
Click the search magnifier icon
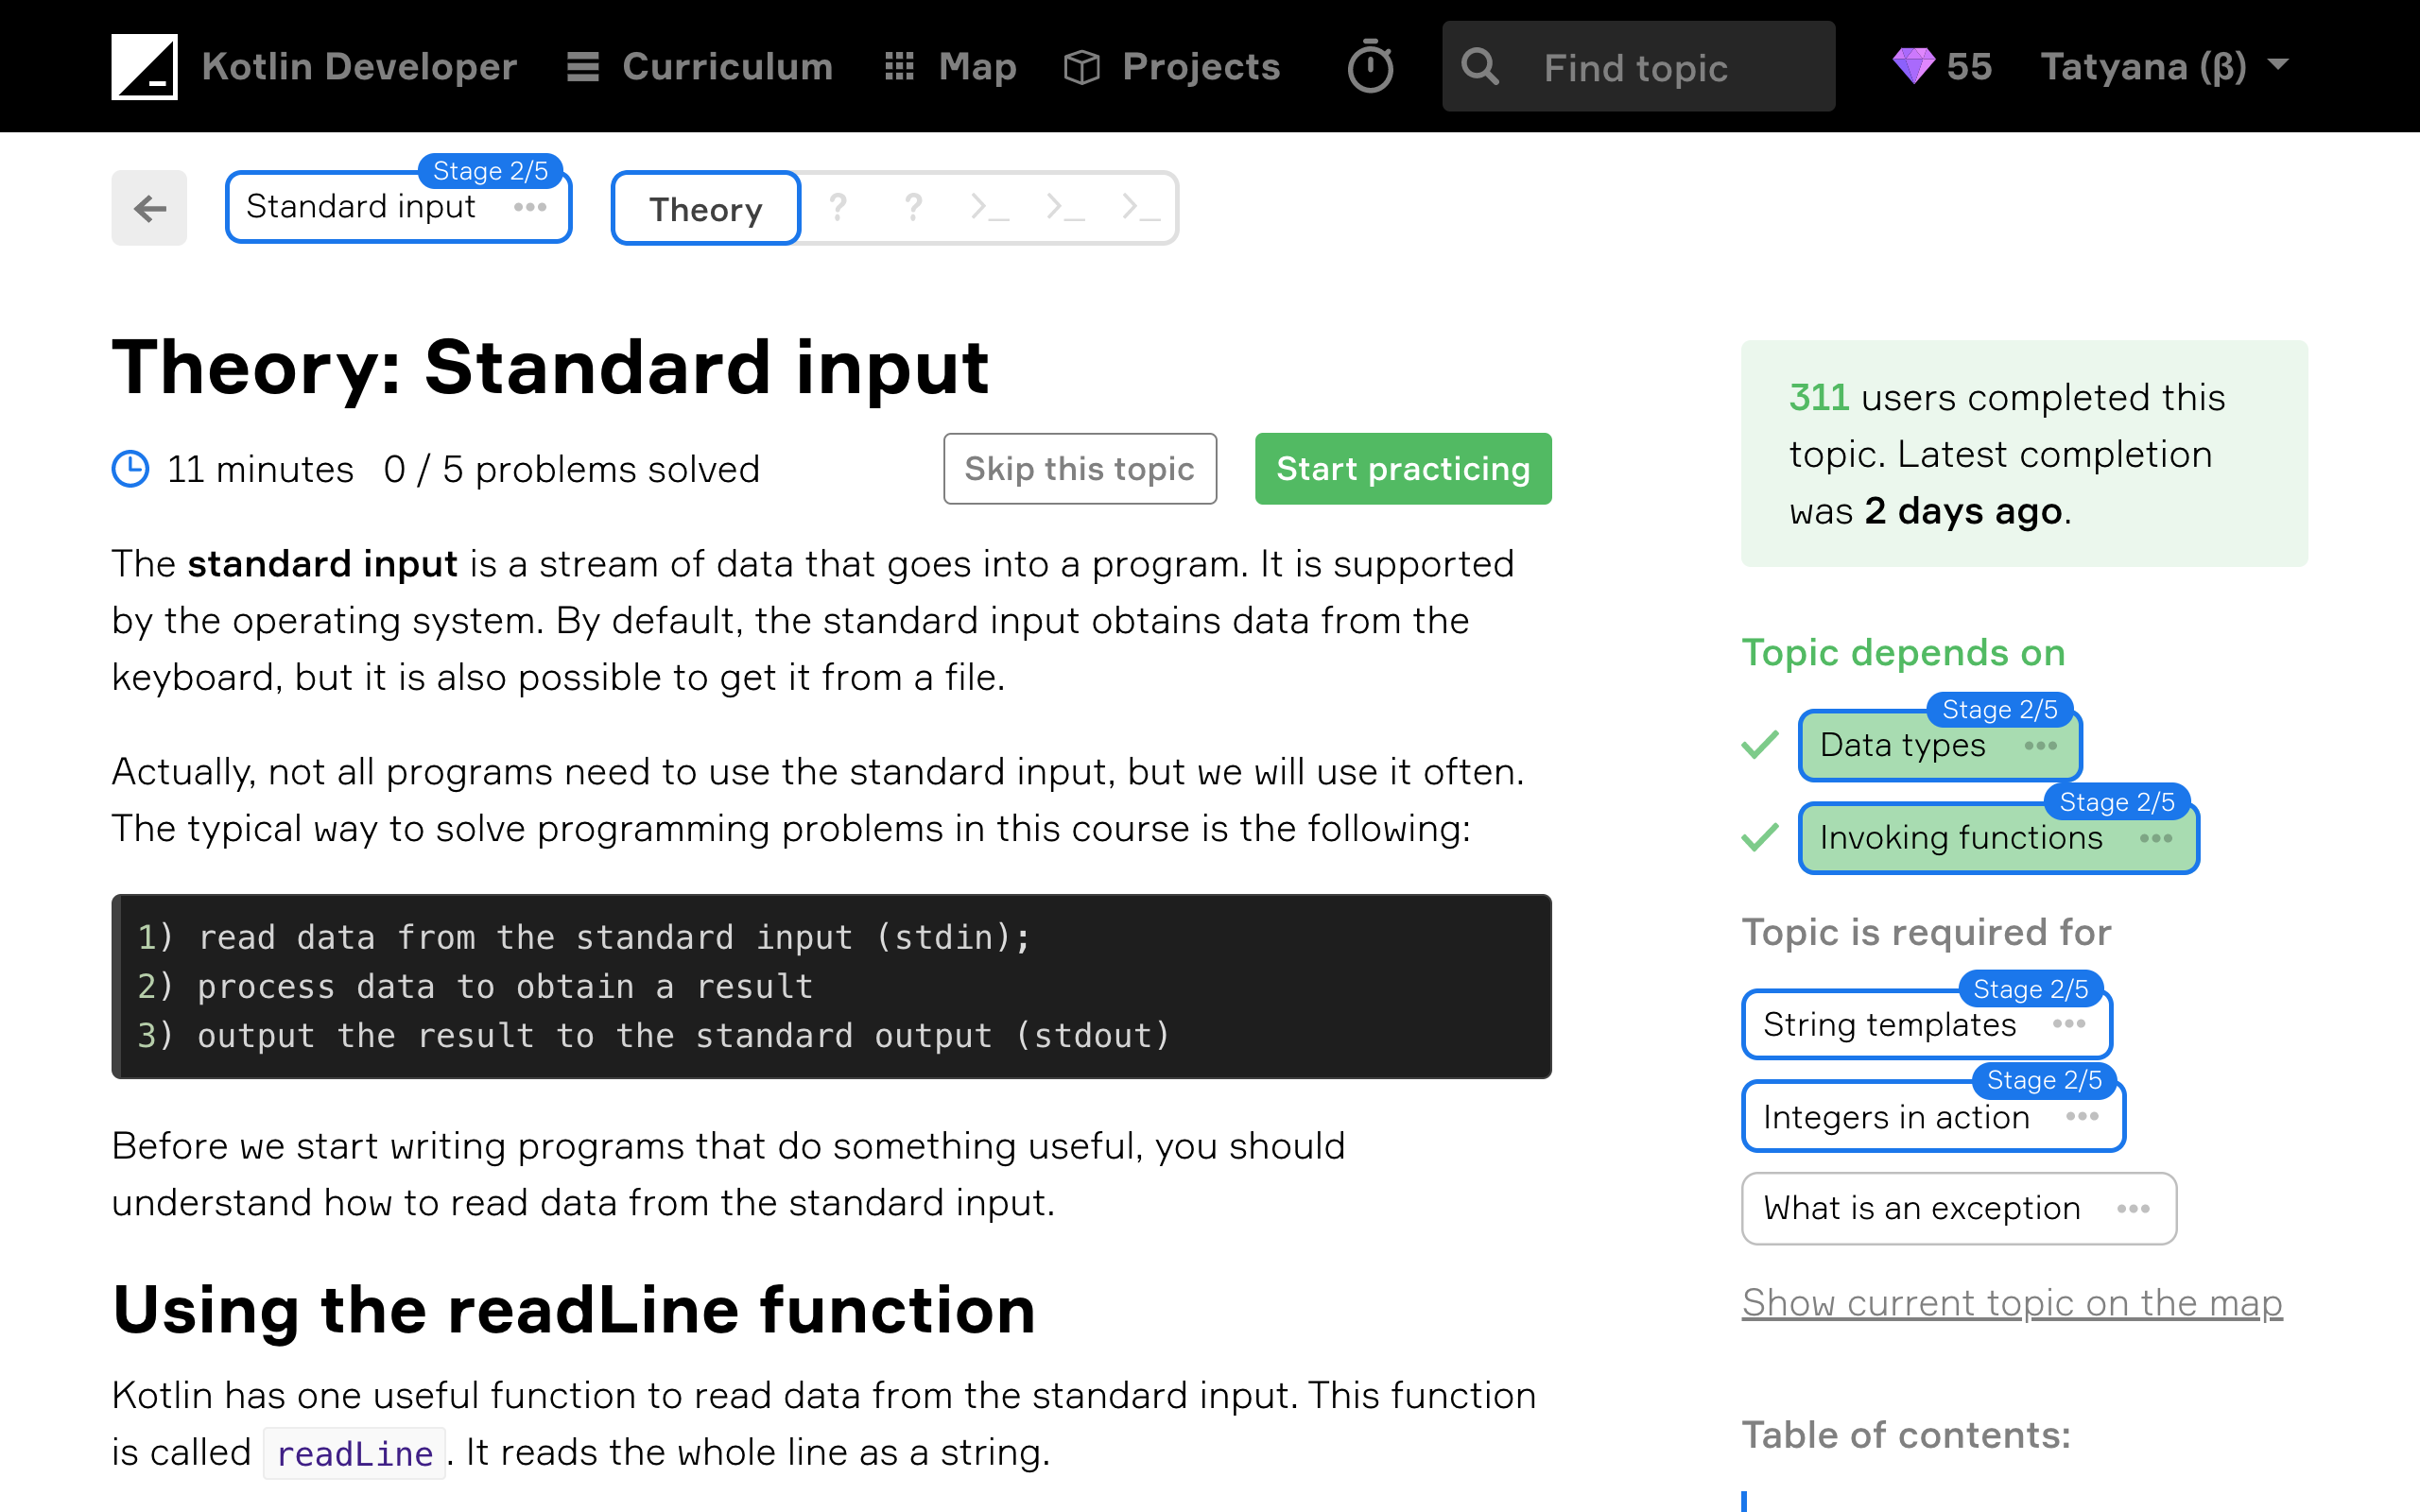coord(1479,66)
